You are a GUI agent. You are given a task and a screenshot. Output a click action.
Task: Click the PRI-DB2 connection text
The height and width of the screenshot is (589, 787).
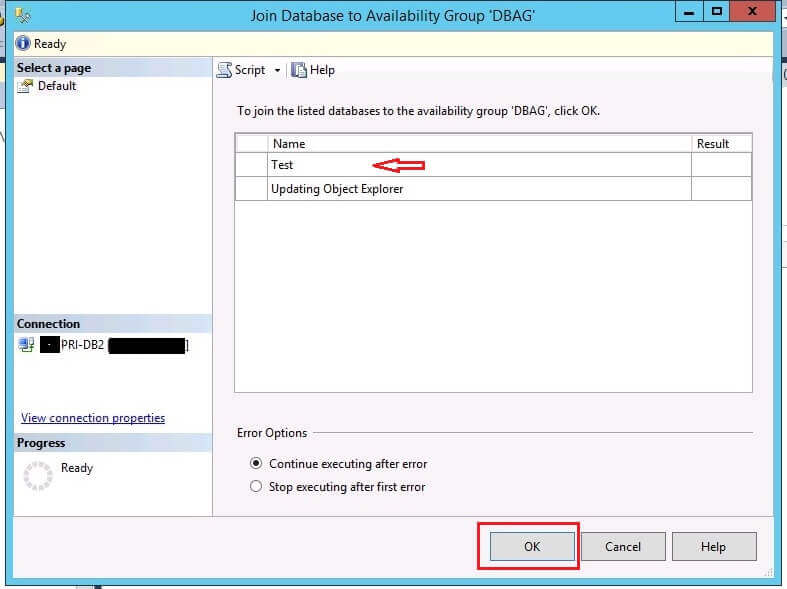[x=82, y=345]
